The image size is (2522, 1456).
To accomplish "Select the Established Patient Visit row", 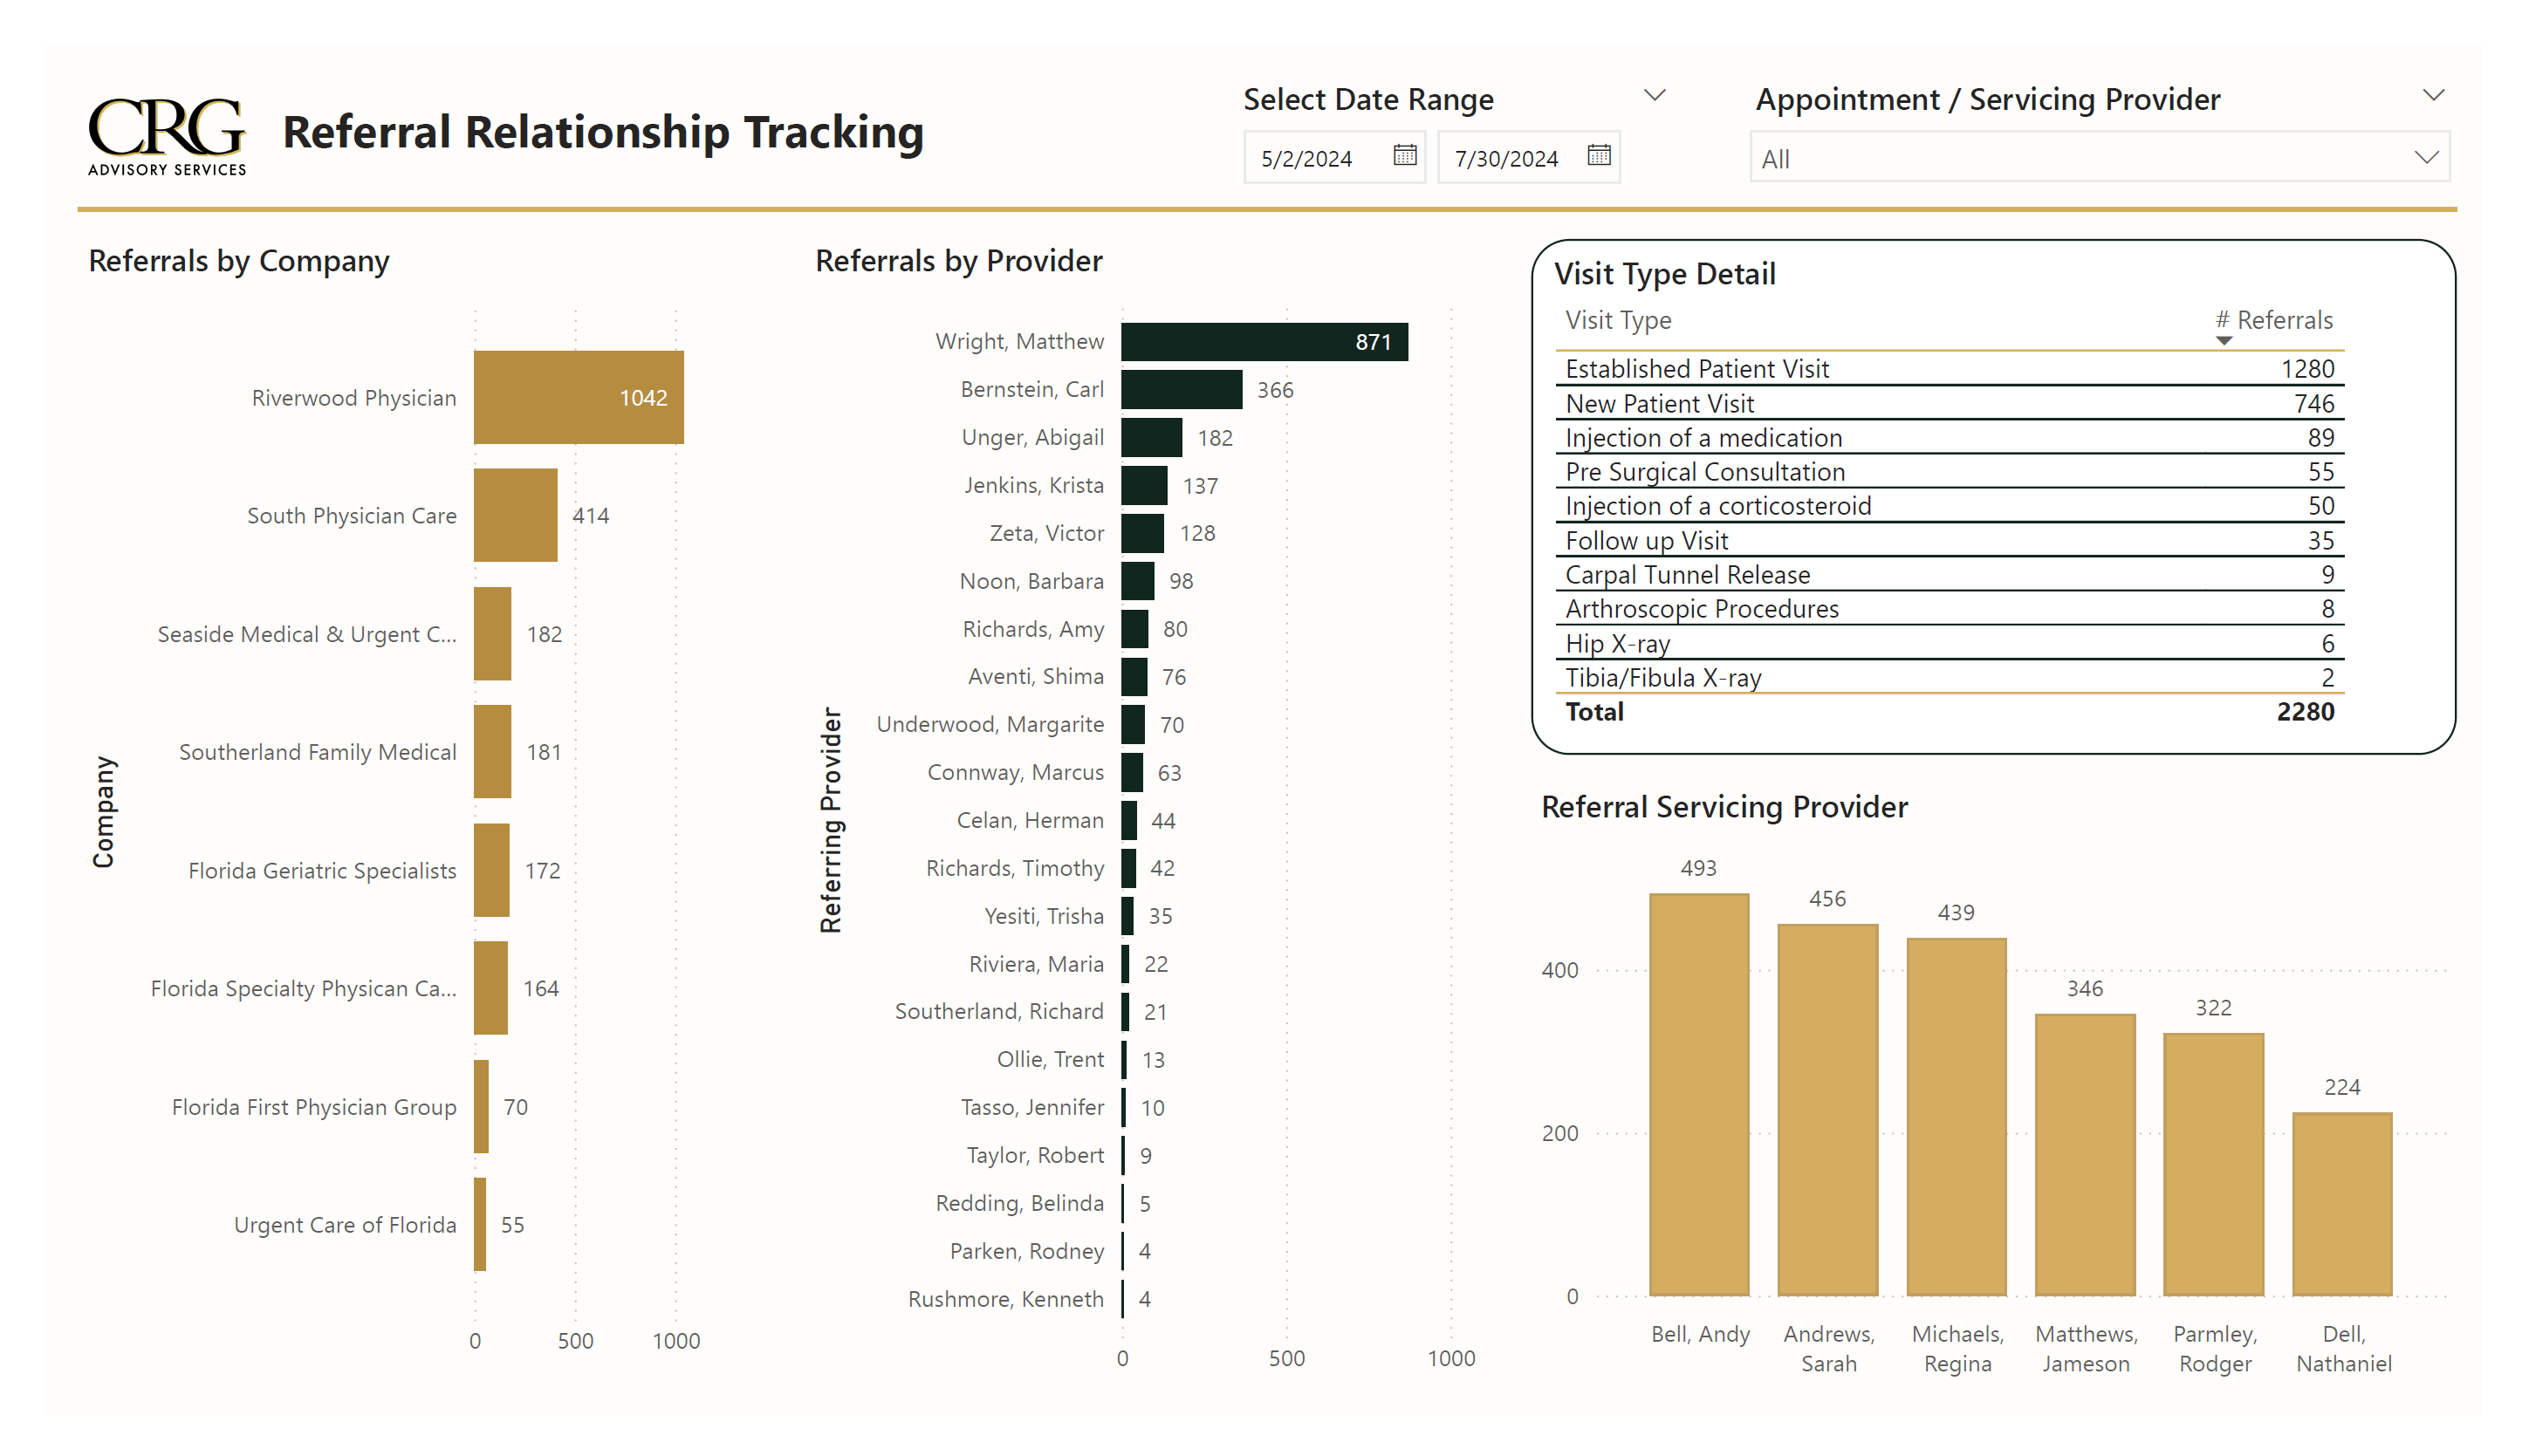I will tap(1696, 369).
